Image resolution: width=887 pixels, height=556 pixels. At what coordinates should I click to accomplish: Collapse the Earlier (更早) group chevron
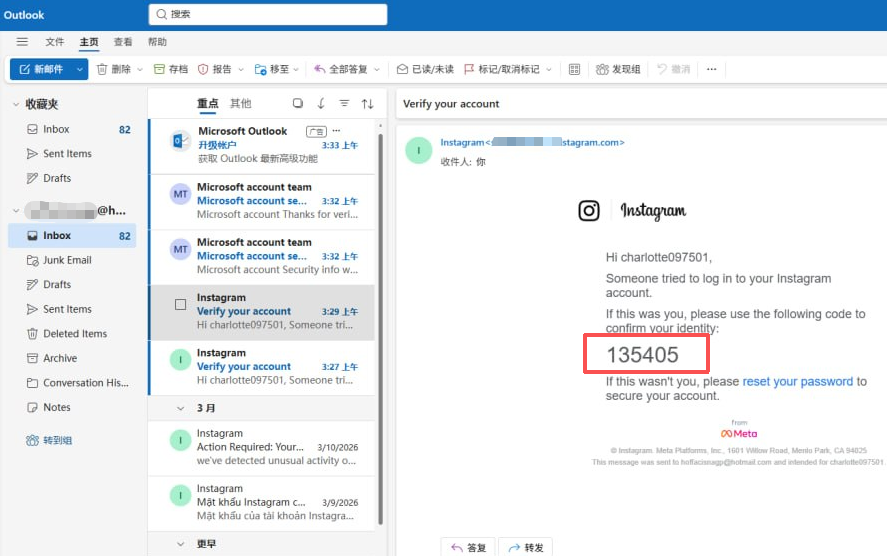pyautogui.click(x=180, y=544)
